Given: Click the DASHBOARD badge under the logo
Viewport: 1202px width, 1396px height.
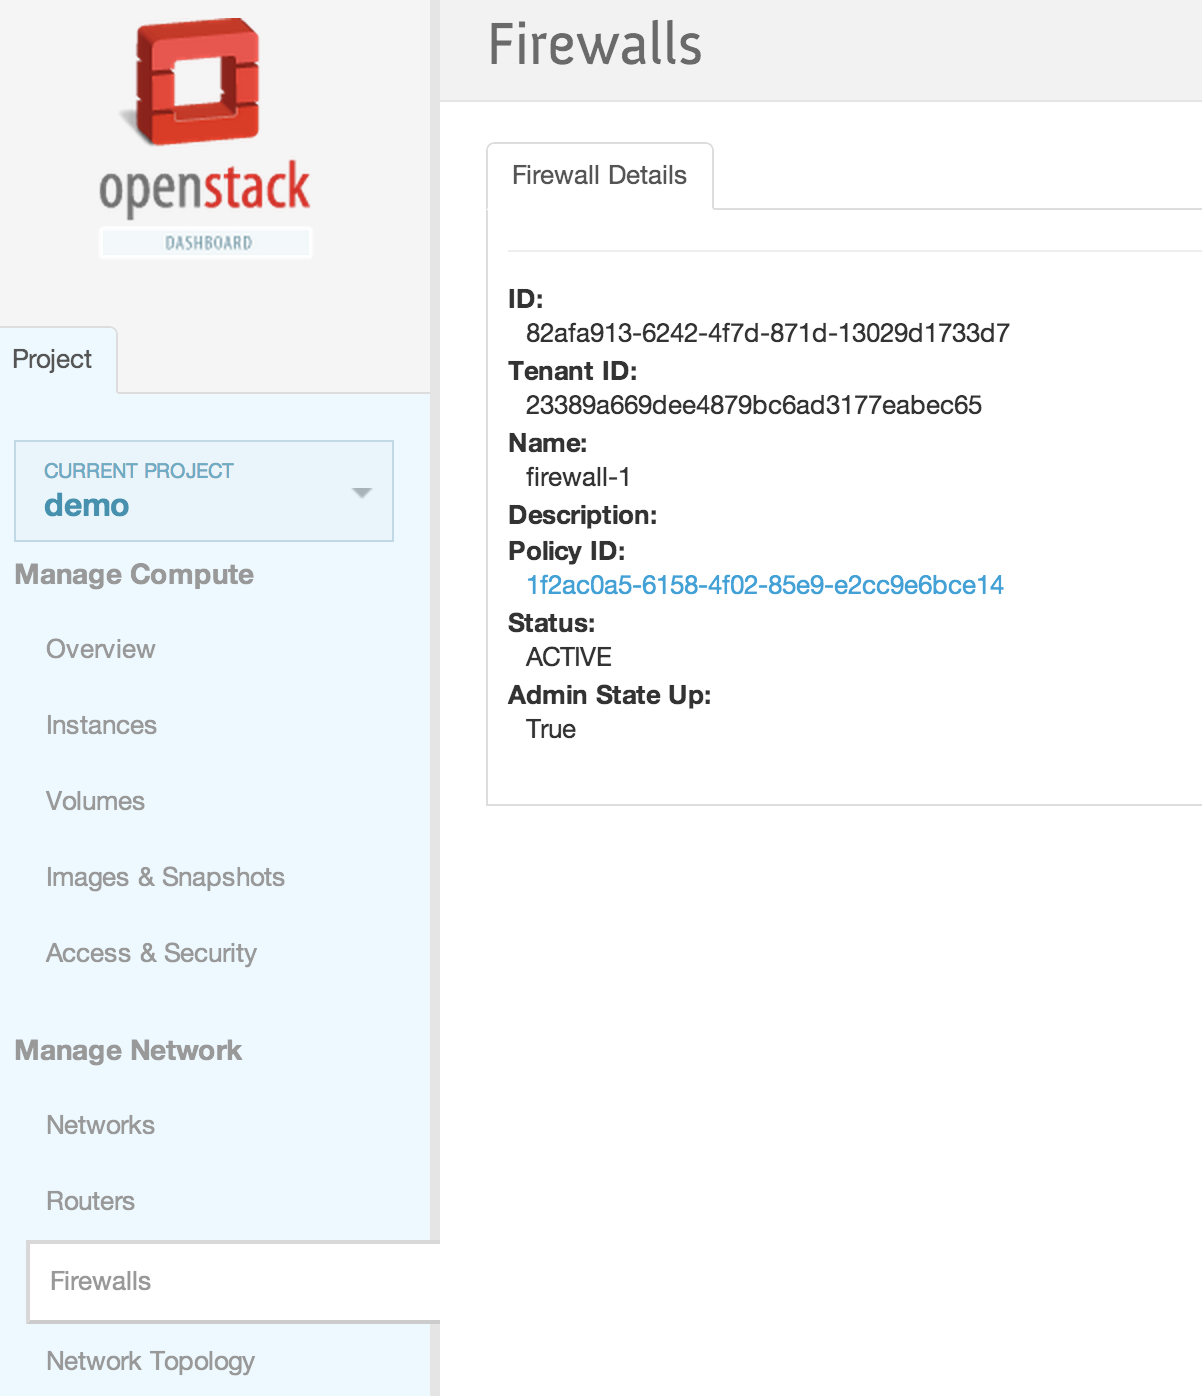Looking at the screenshot, I should pyautogui.click(x=207, y=243).
